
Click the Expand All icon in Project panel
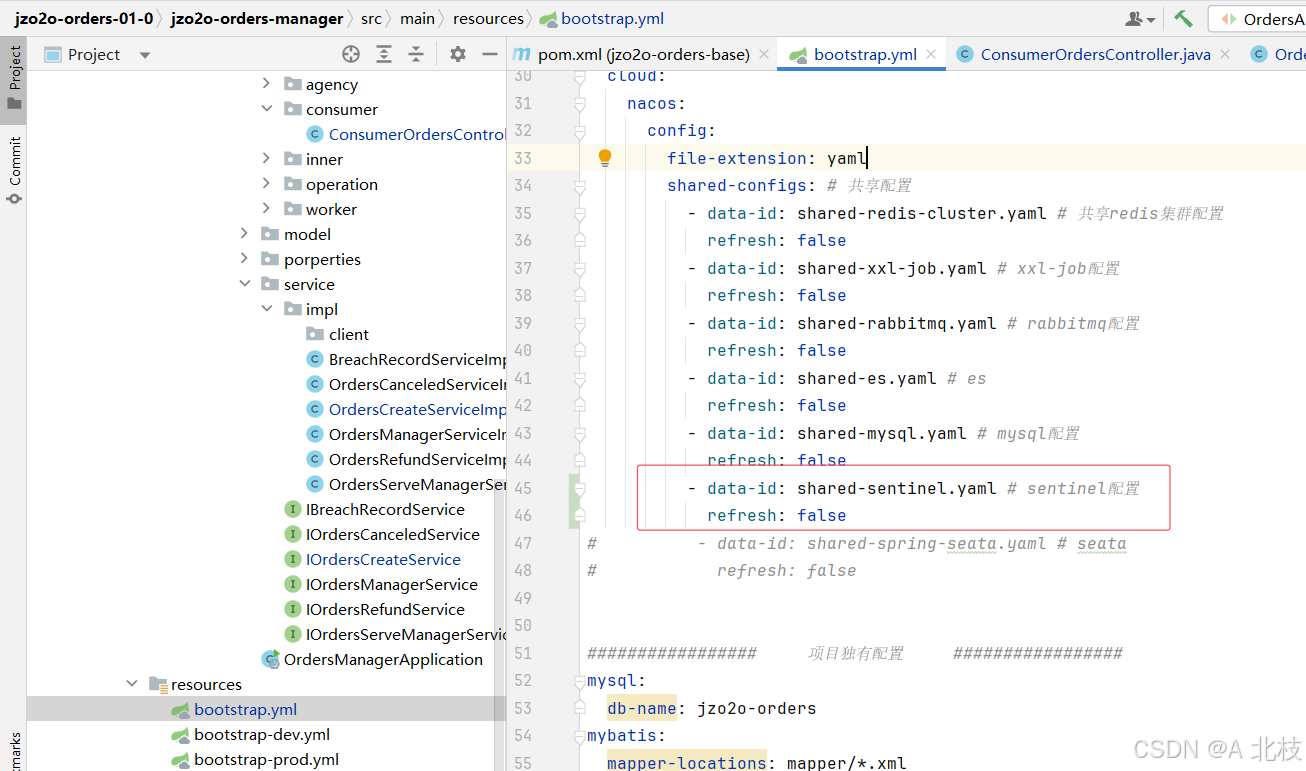point(384,54)
